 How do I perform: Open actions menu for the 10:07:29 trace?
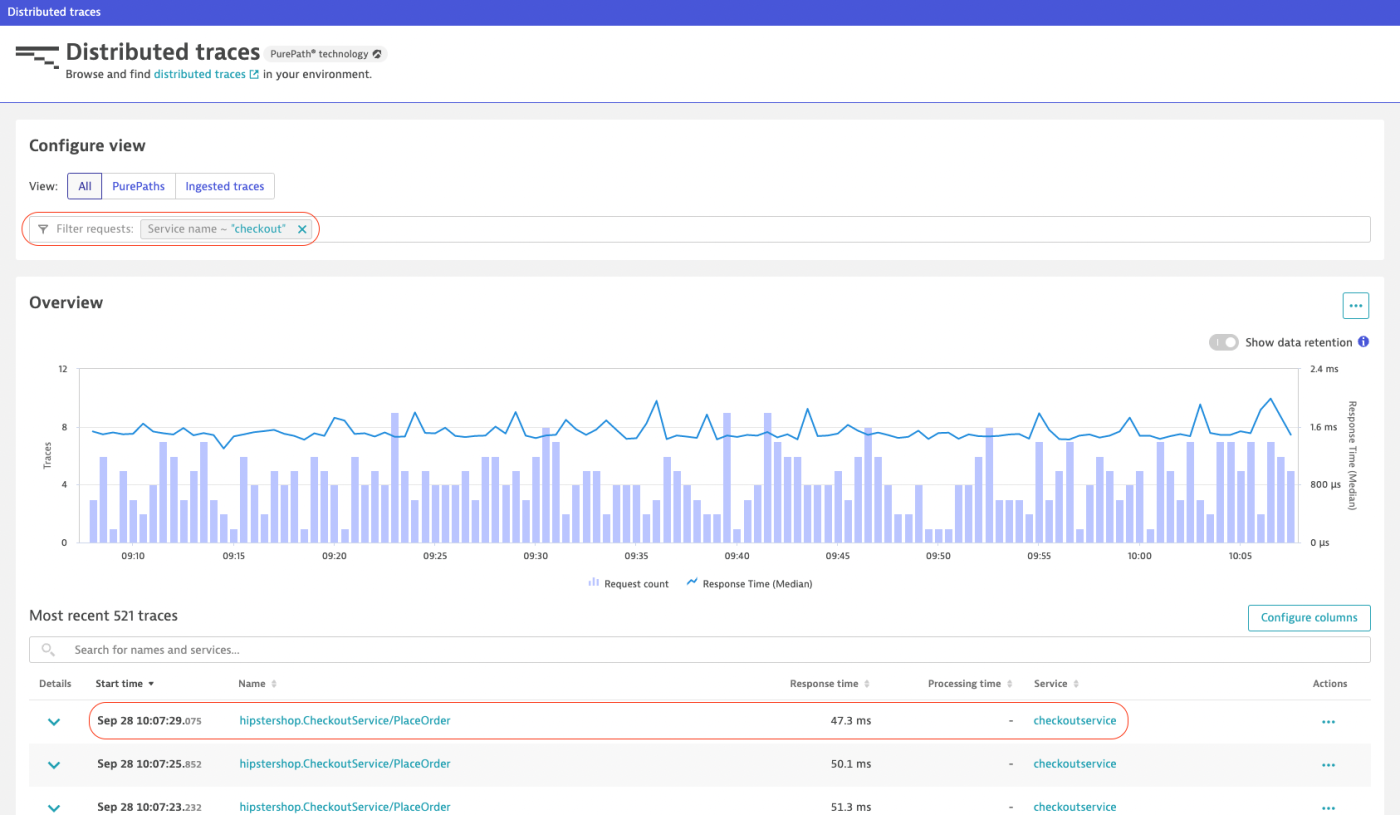(1328, 721)
